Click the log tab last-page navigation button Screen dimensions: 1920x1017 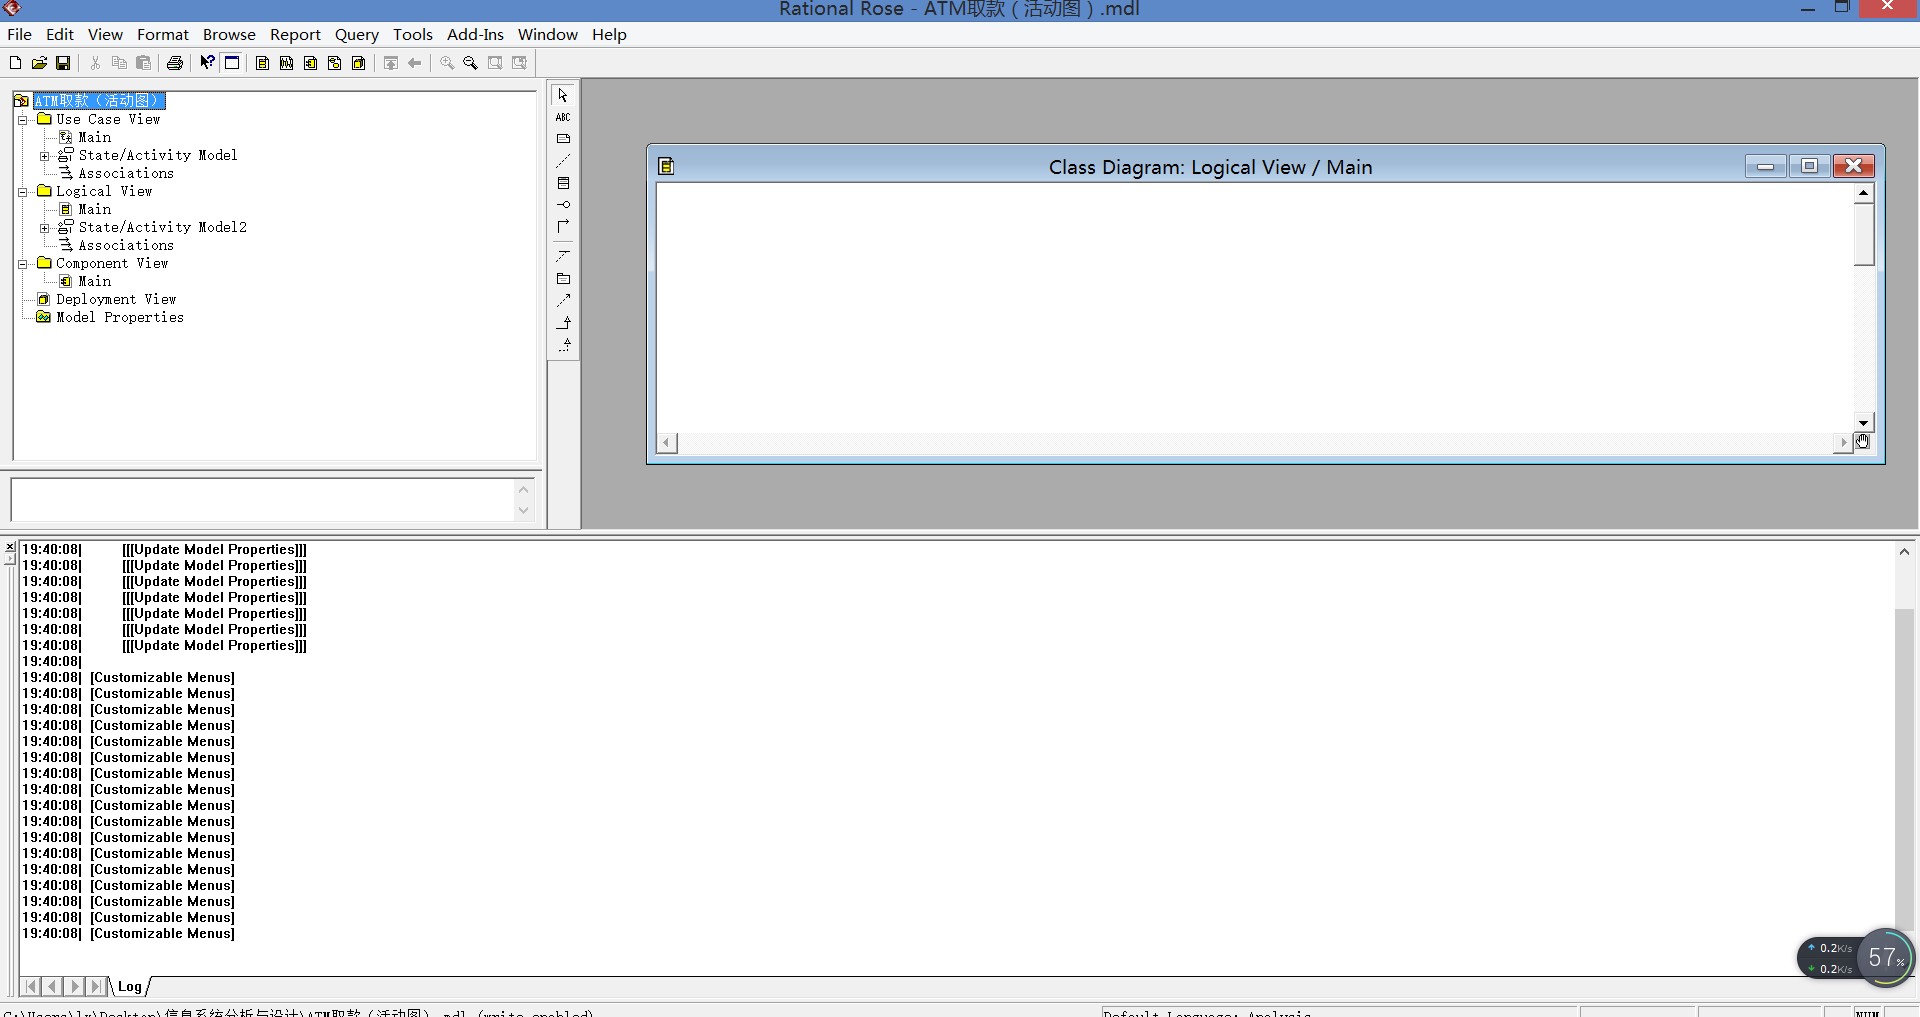click(96, 987)
